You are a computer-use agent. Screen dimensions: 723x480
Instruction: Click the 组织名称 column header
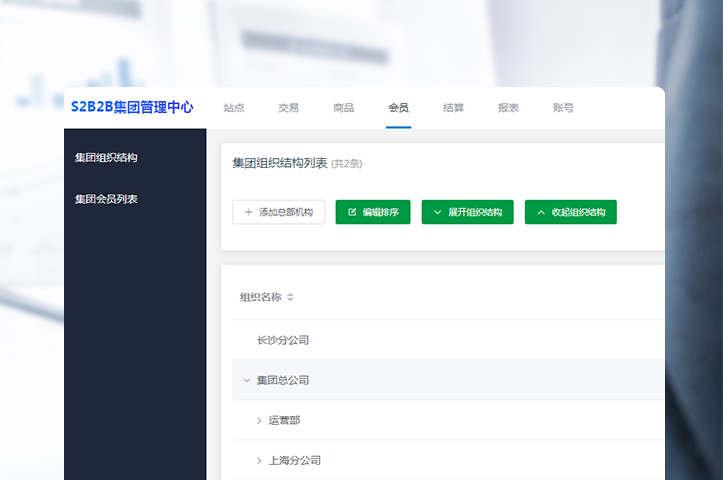[261, 297]
